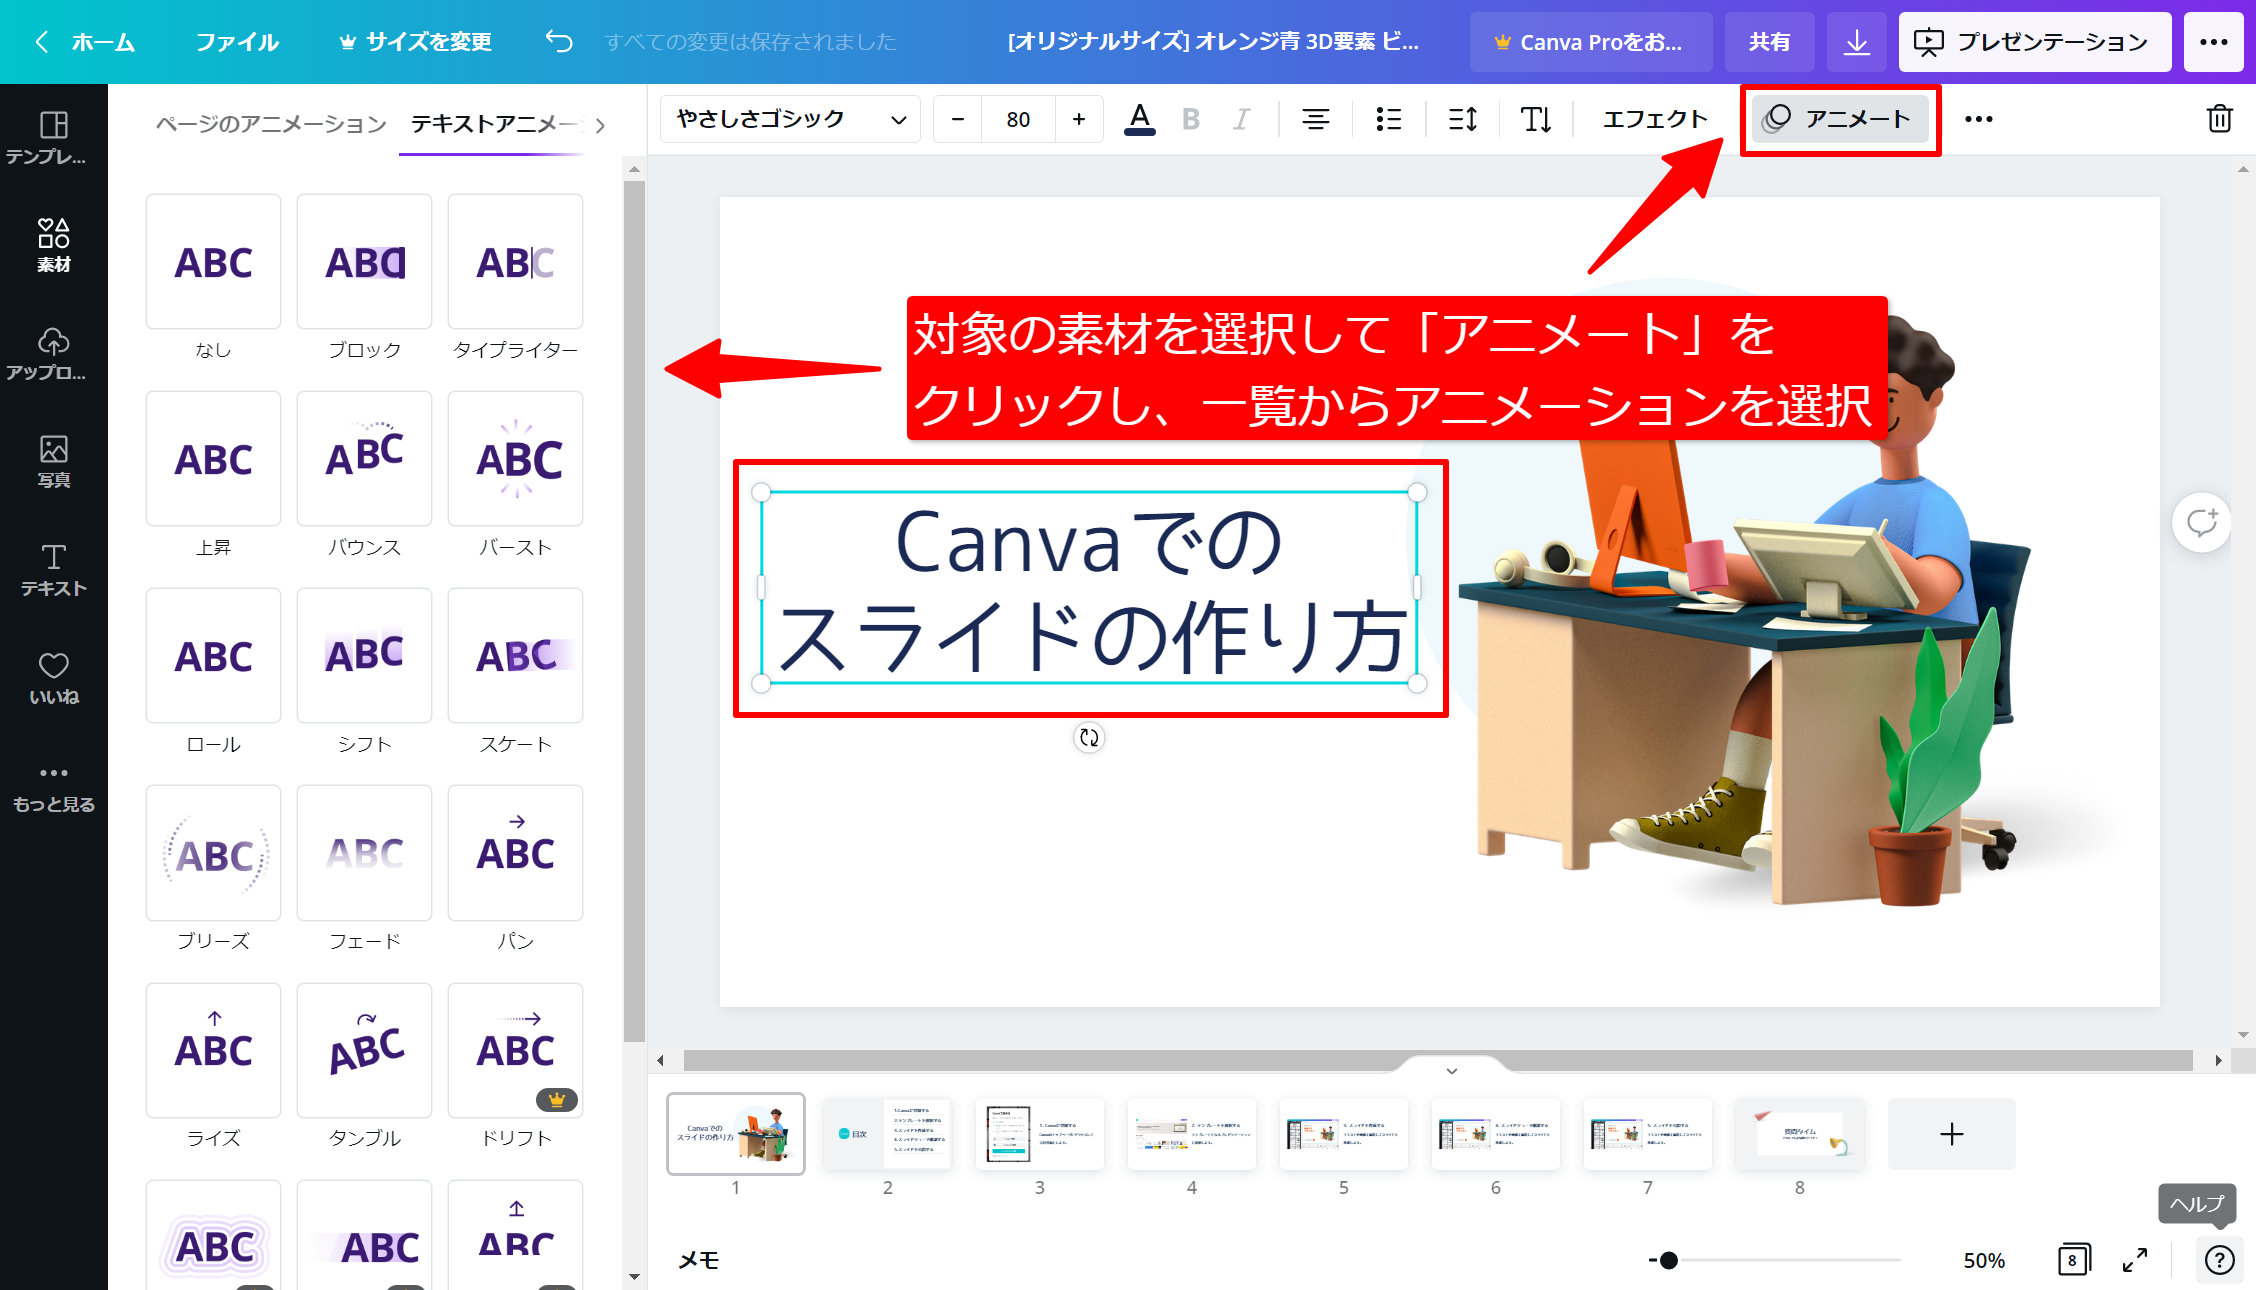
Task: Open the エフェクト effects panel
Action: point(1654,119)
